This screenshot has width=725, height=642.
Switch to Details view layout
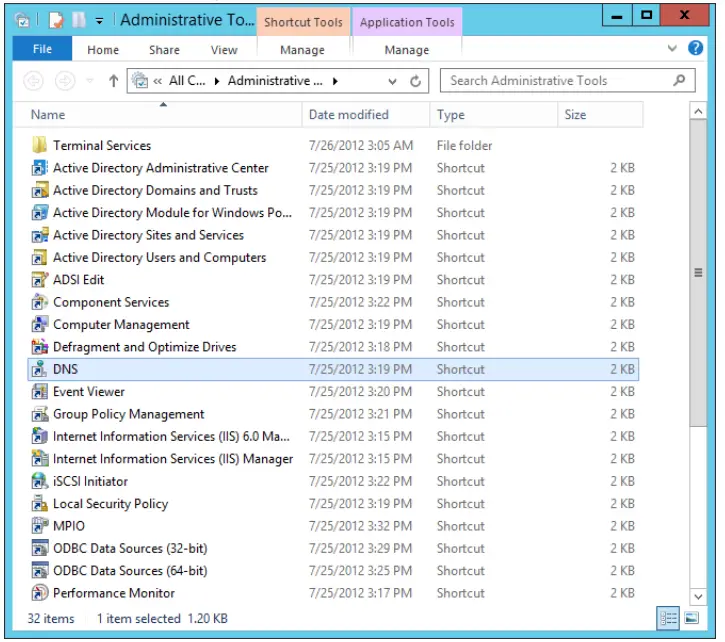tap(668, 617)
